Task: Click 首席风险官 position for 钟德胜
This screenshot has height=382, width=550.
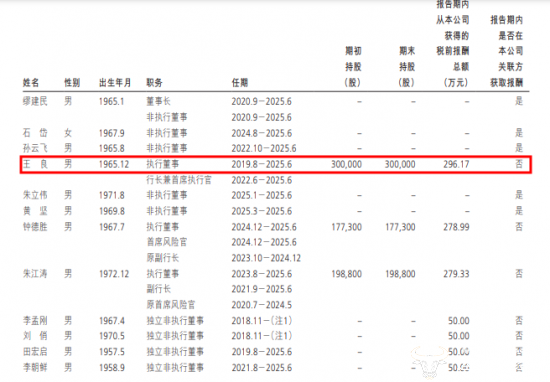Action: tap(167, 242)
